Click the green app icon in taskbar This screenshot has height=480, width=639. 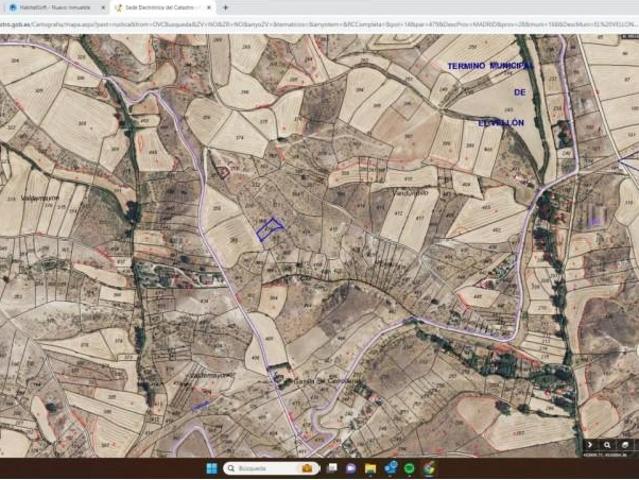tap(409, 468)
